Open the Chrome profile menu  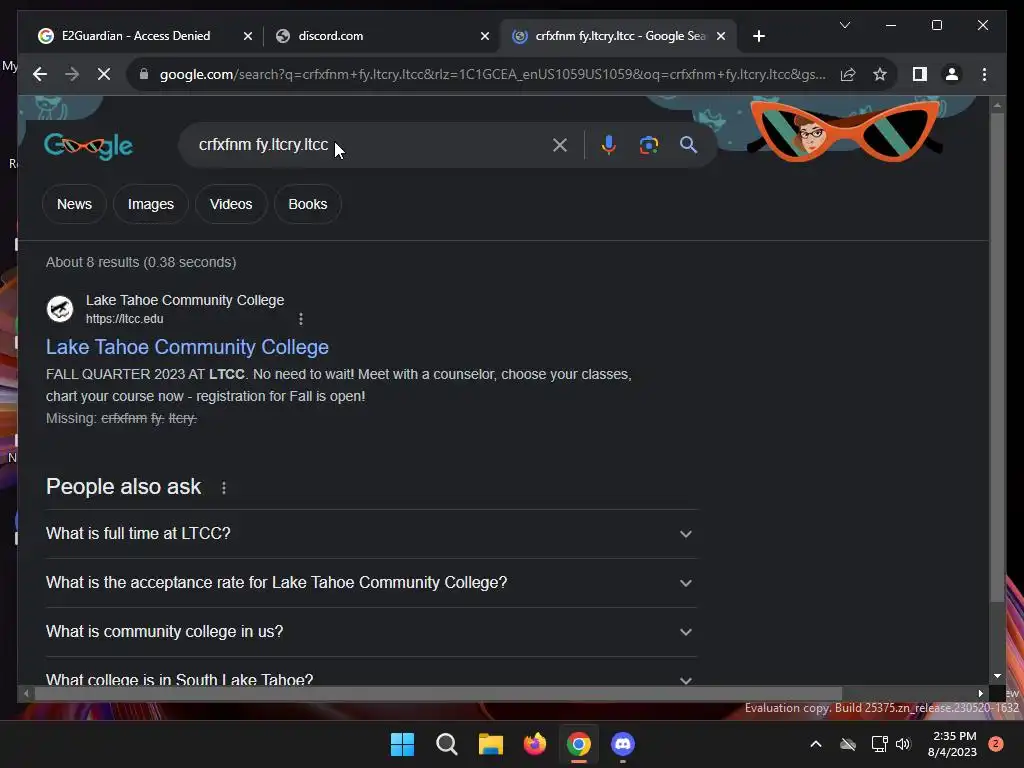pyautogui.click(x=952, y=74)
